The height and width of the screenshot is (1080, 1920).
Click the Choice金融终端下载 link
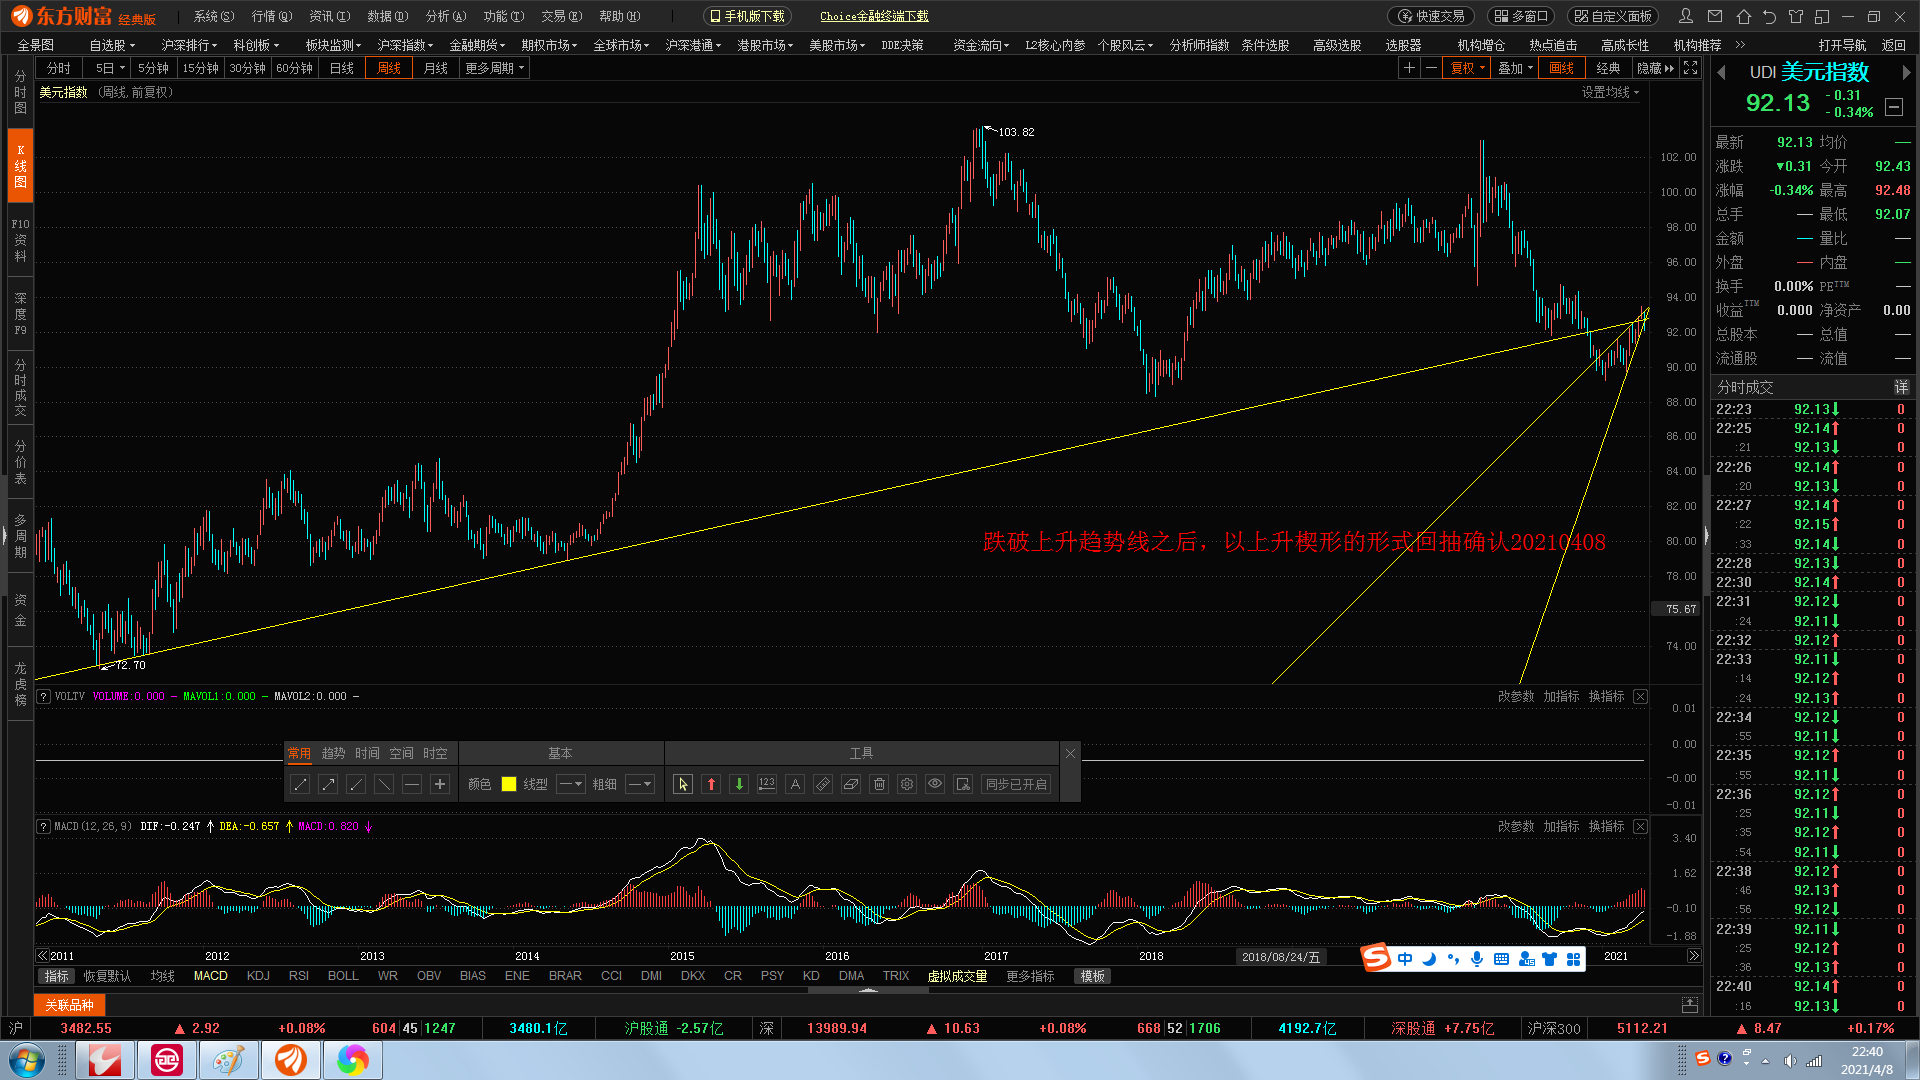(x=874, y=16)
